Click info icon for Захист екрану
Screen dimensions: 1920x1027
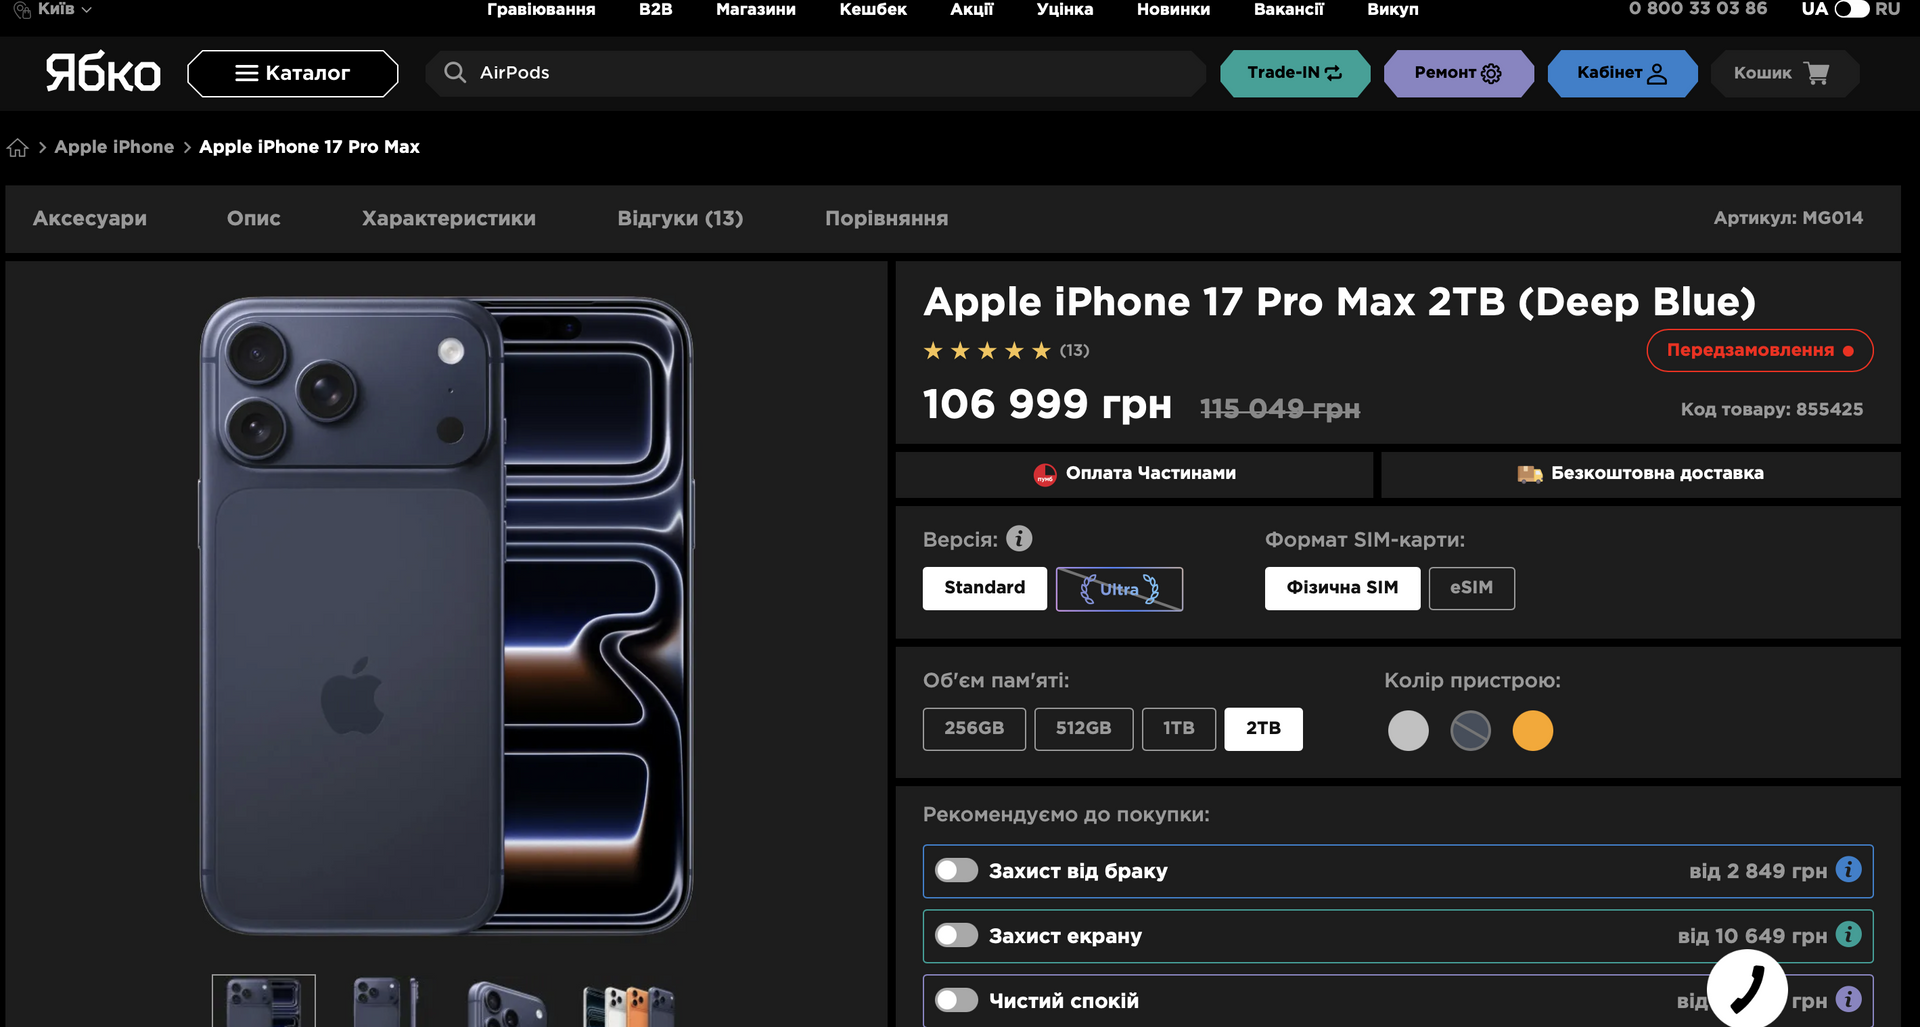click(1848, 935)
